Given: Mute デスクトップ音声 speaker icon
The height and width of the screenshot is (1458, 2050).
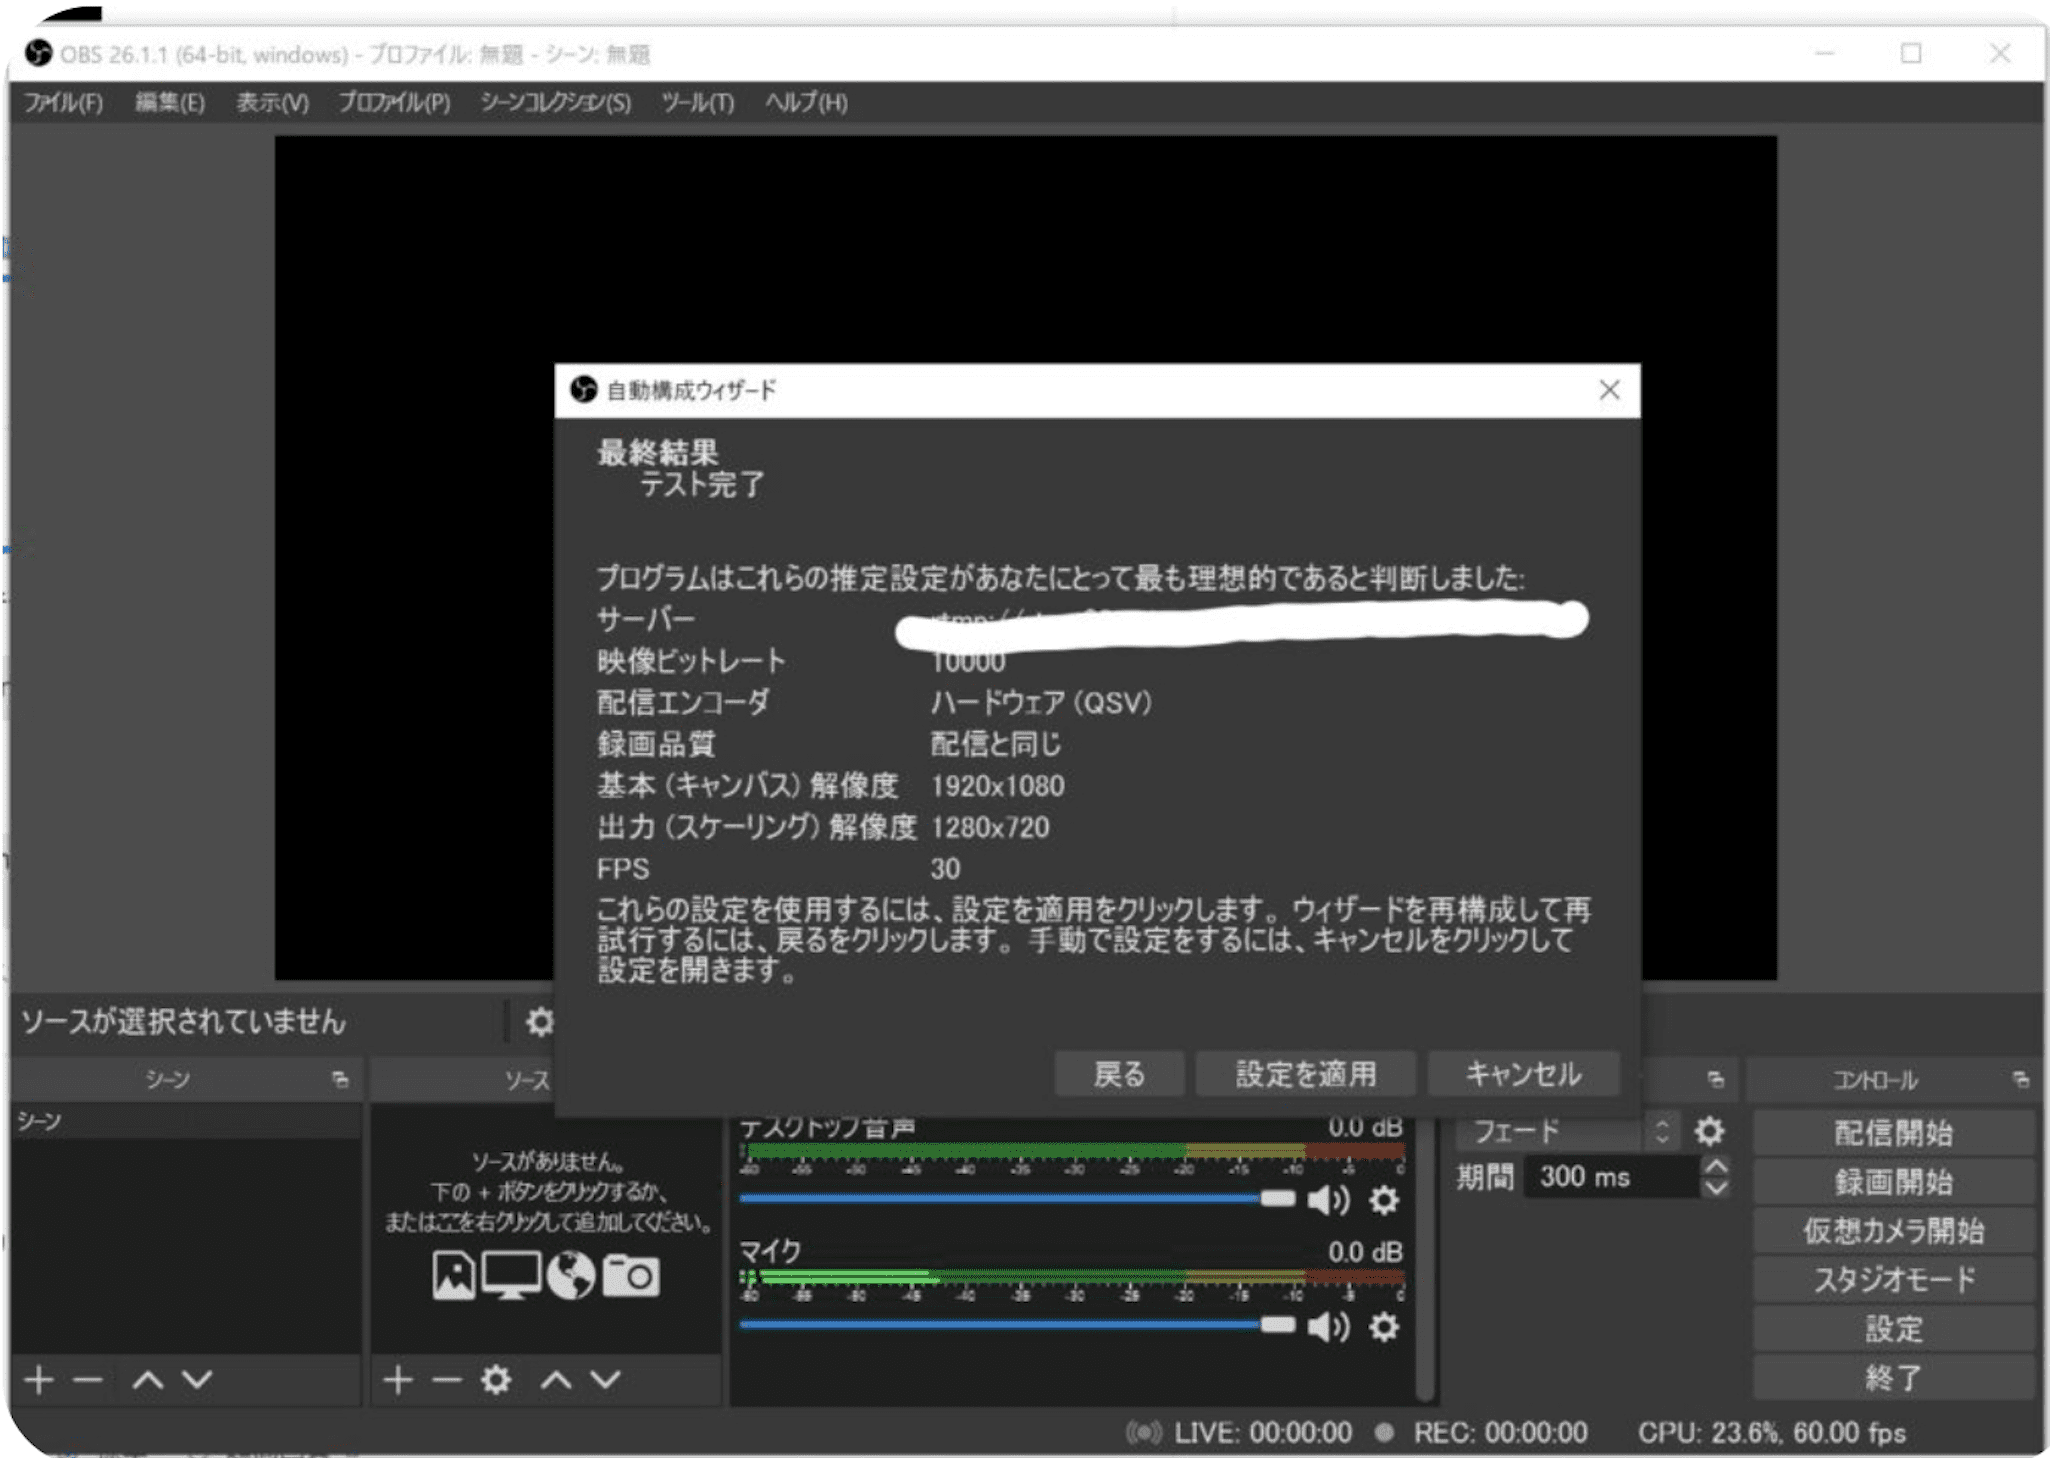Looking at the screenshot, I should tap(1329, 1200).
